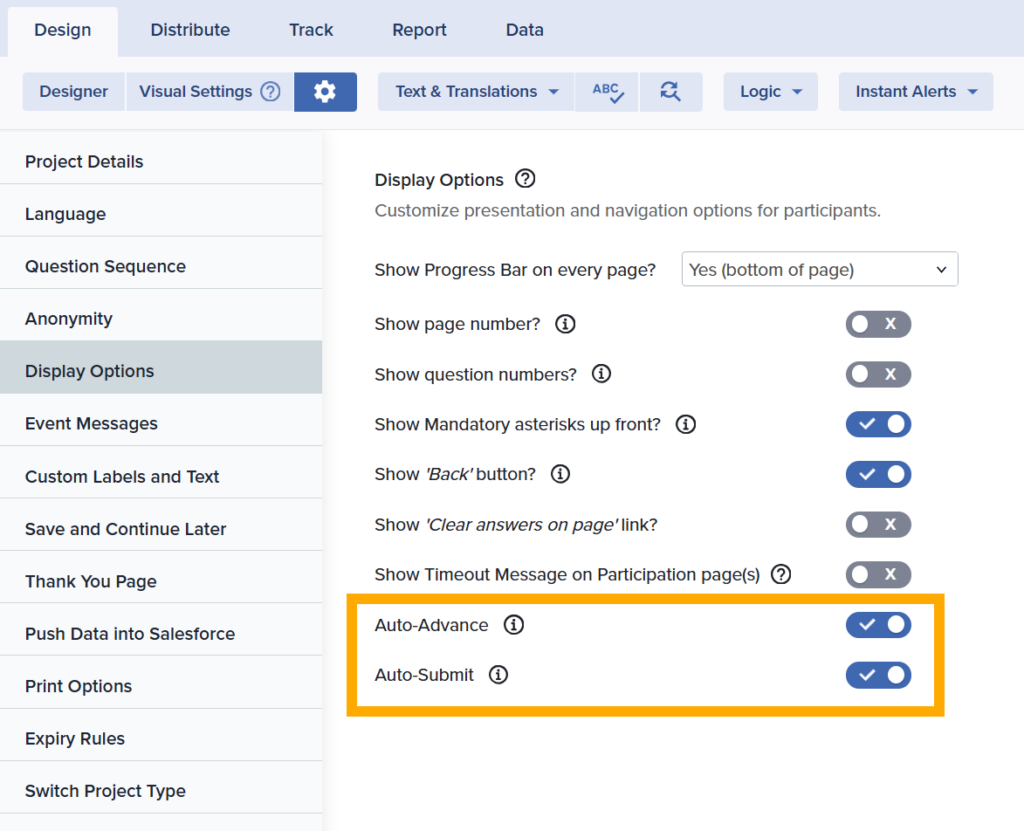Viewport: 1024px width, 831px height.
Task: Click the info icon next to Show page number
Action: [564, 323]
